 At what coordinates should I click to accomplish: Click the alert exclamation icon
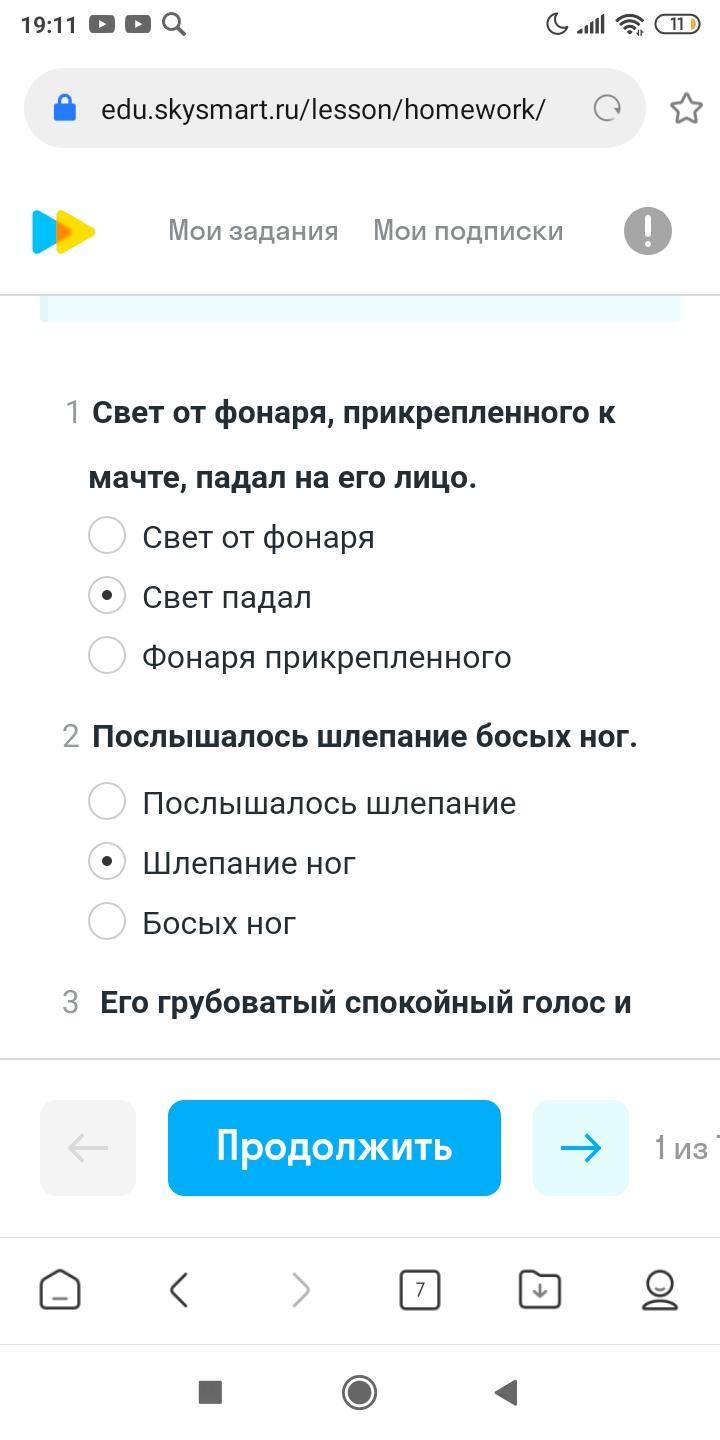[x=648, y=231]
